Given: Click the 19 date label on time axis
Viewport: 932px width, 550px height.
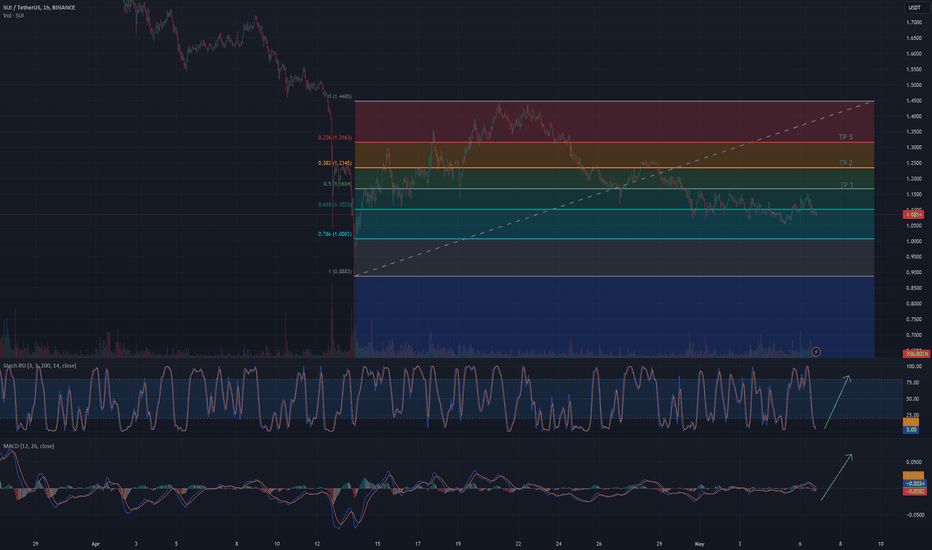Looking at the screenshot, I should 458,543.
